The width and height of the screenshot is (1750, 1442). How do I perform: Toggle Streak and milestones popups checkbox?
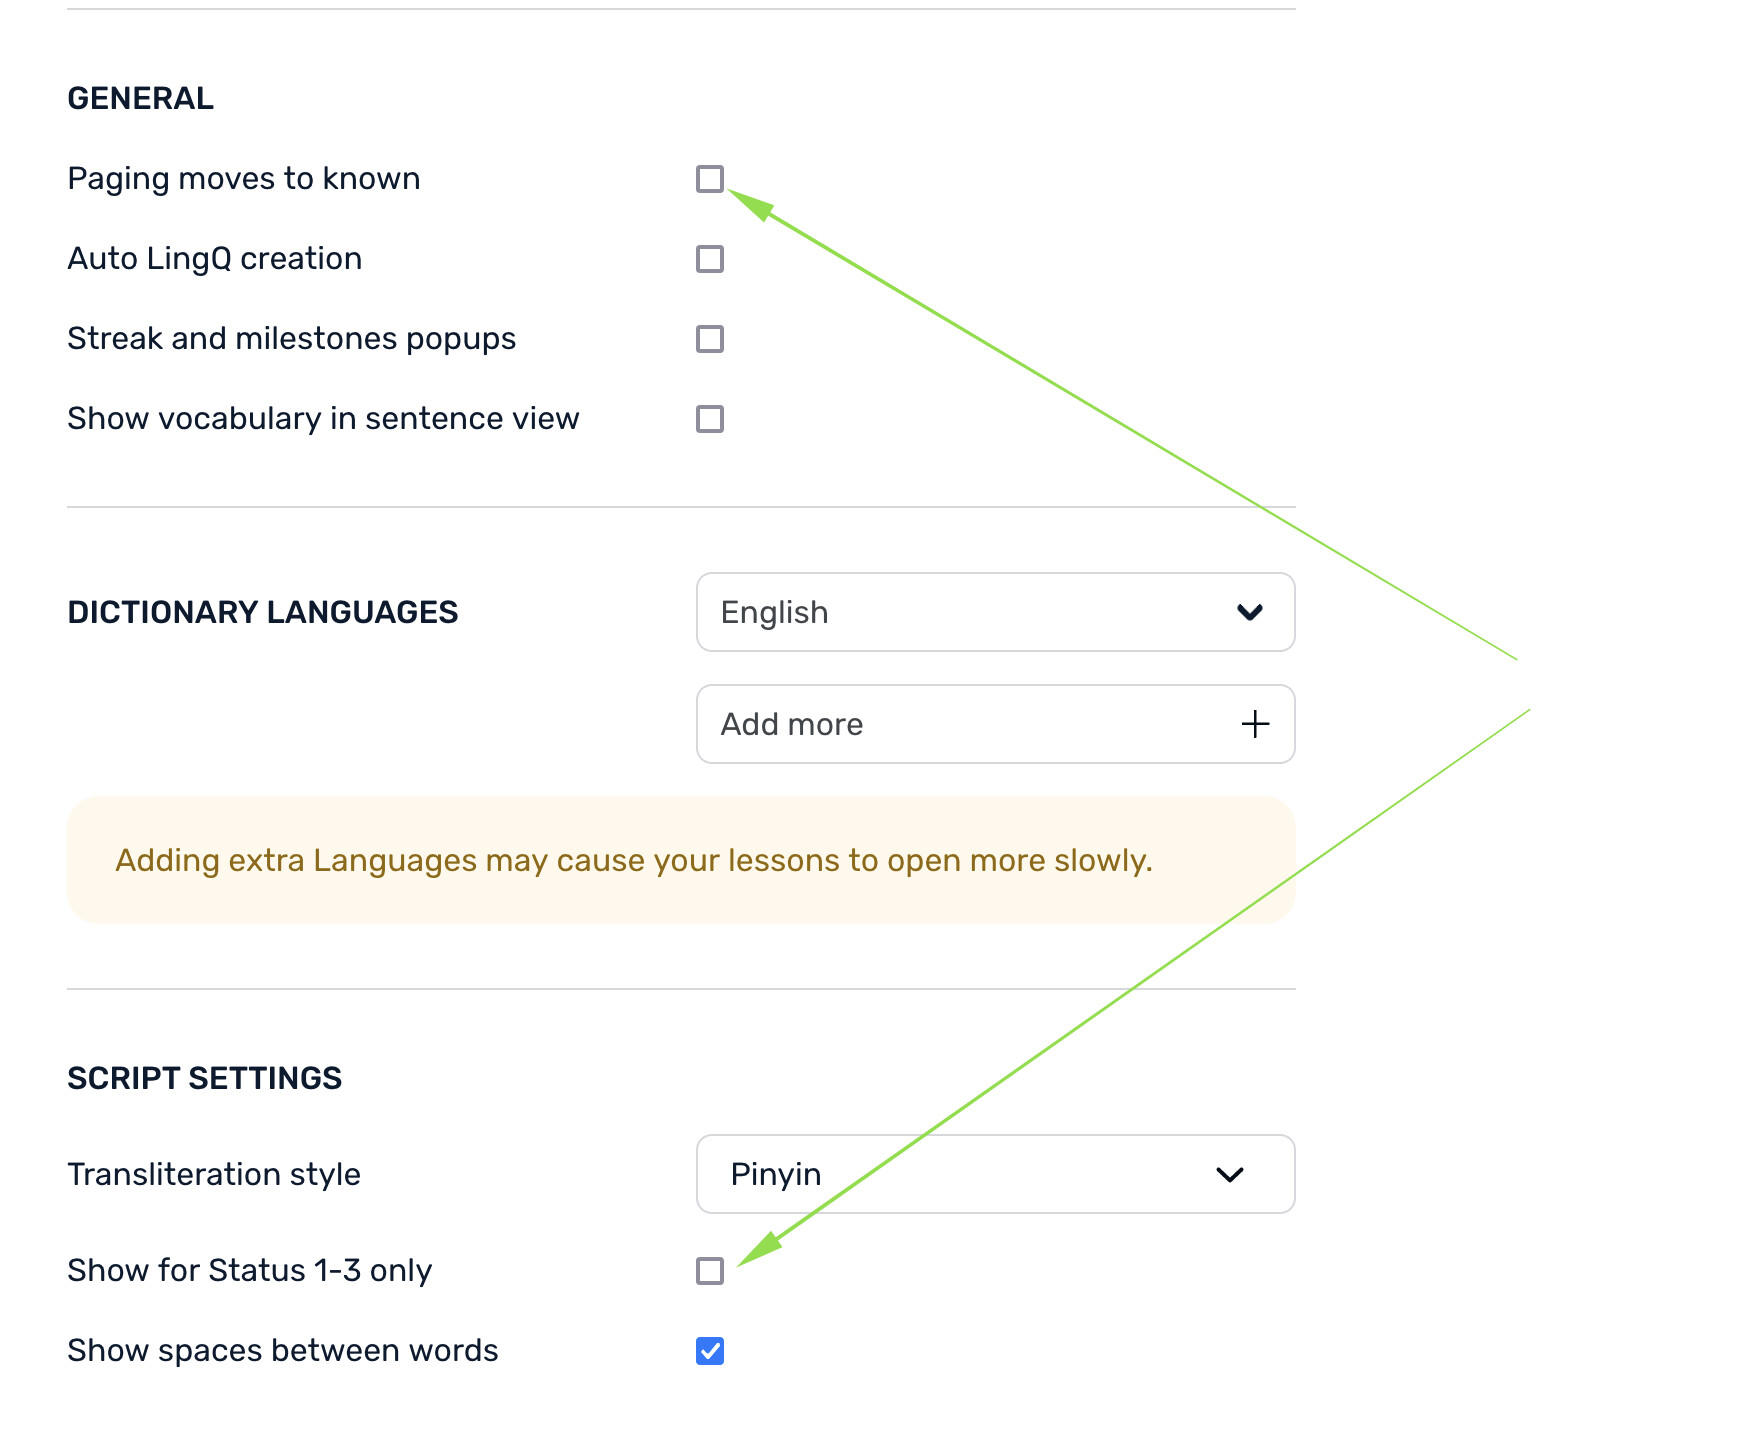pyautogui.click(x=710, y=339)
